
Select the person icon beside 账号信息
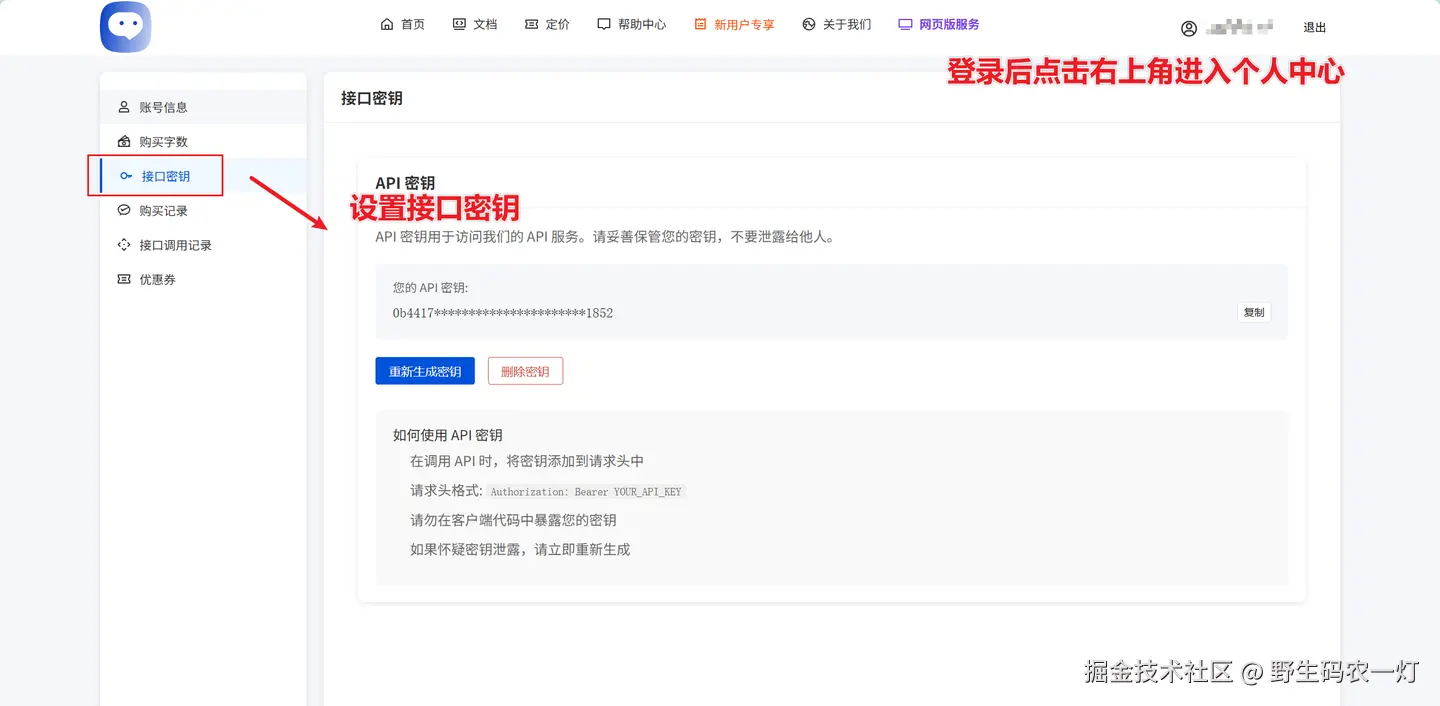pos(122,106)
